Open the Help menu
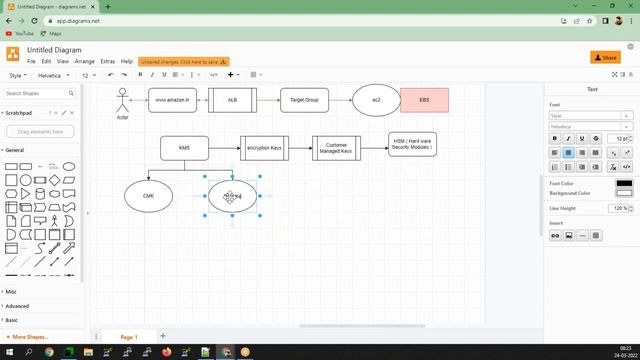This screenshot has height=360, width=640. pyautogui.click(x=127, y=61)
